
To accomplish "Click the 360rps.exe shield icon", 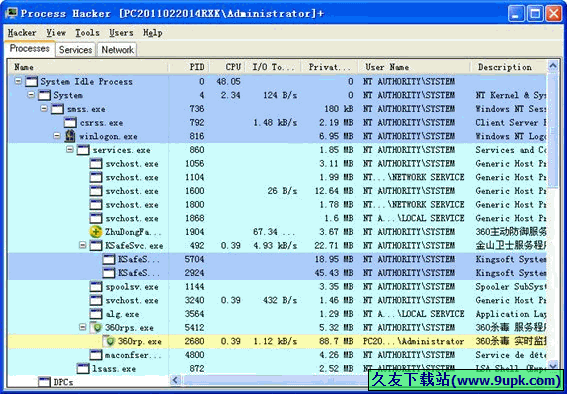I will tap(96, 328).
